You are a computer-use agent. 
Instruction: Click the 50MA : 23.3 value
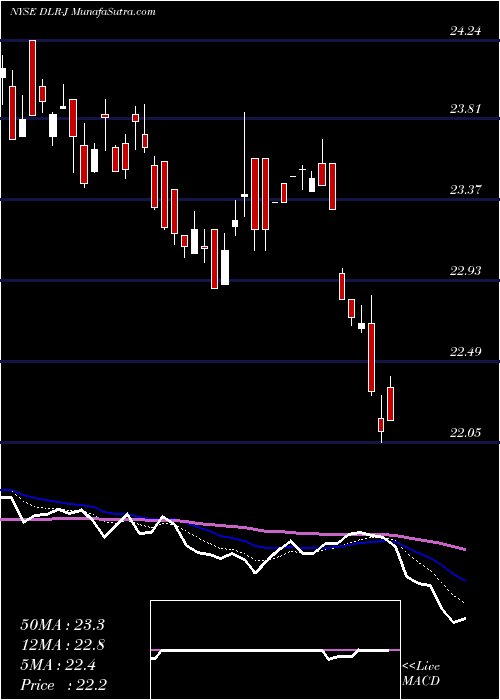coord(62,625)
